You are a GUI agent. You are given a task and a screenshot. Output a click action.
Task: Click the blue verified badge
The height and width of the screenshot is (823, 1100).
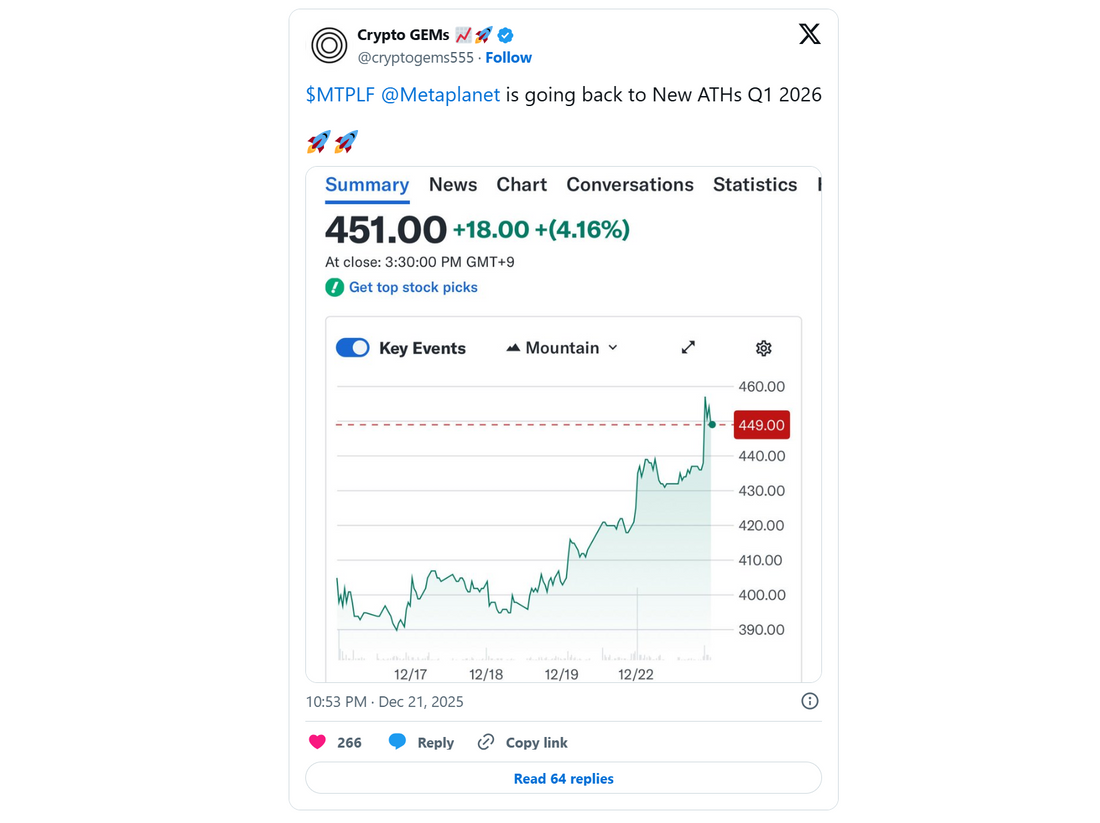pos(505,34)
